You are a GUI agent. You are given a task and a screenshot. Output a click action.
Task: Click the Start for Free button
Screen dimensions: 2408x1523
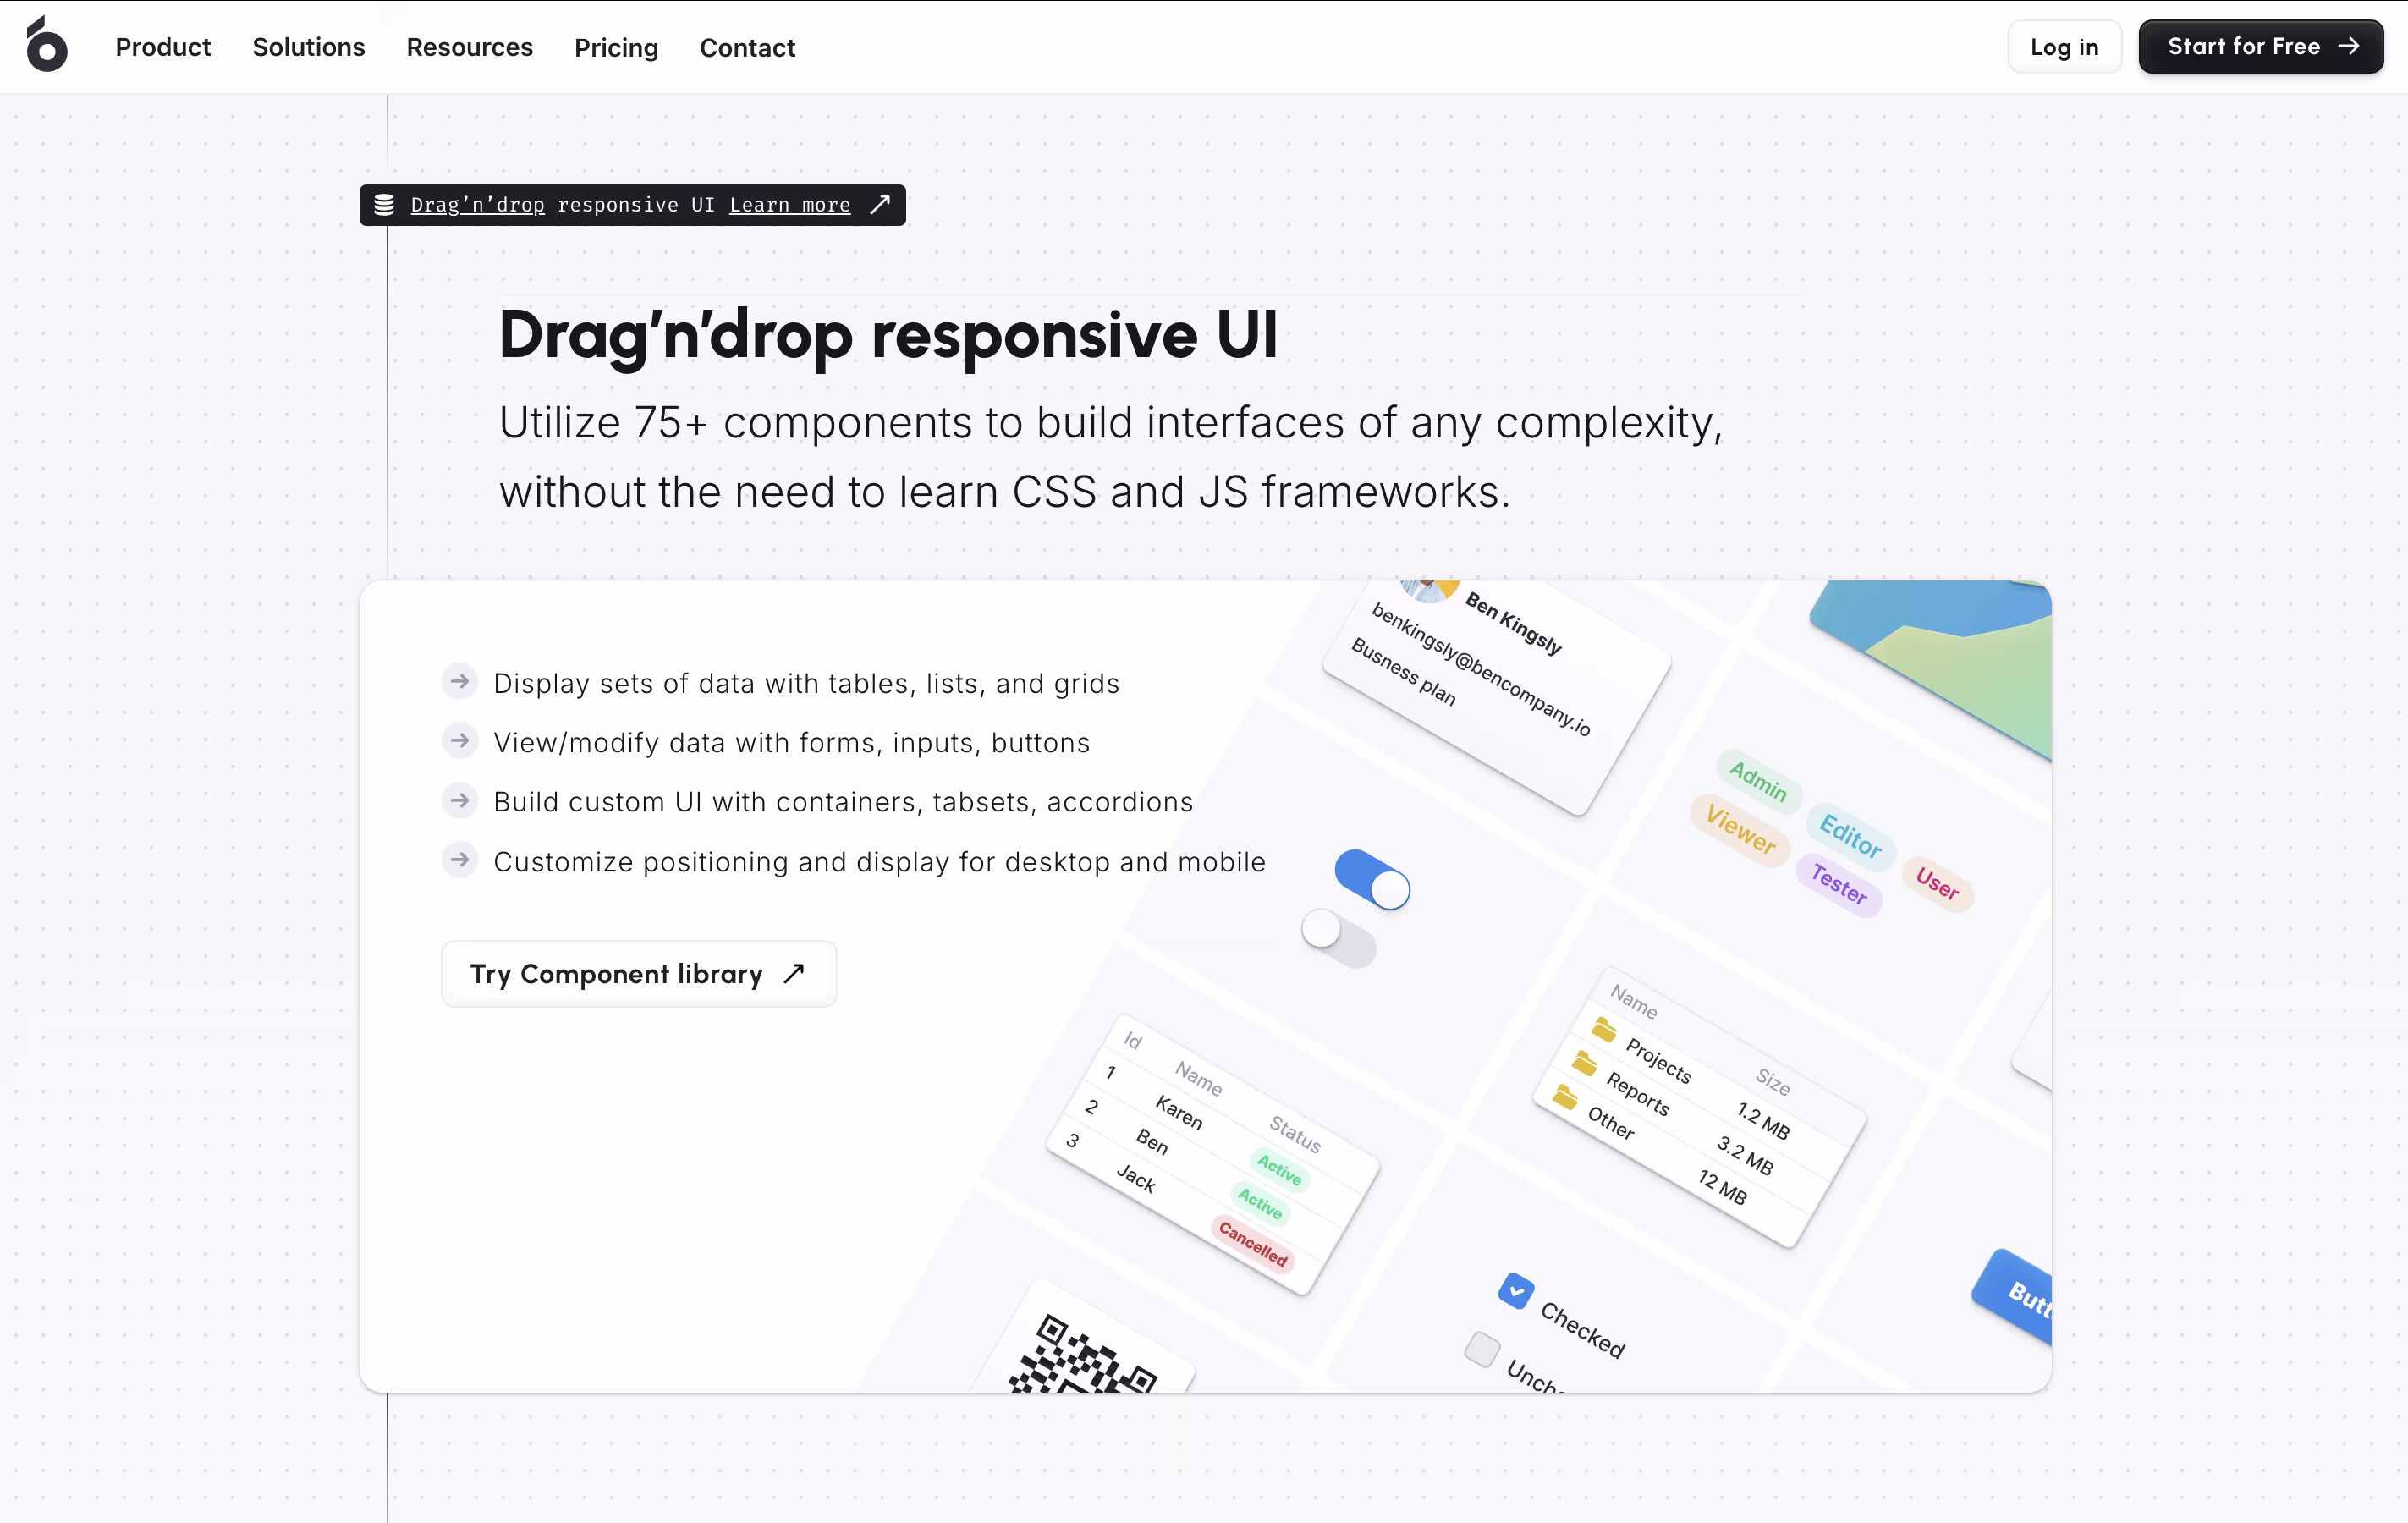tap(2260, 47)
